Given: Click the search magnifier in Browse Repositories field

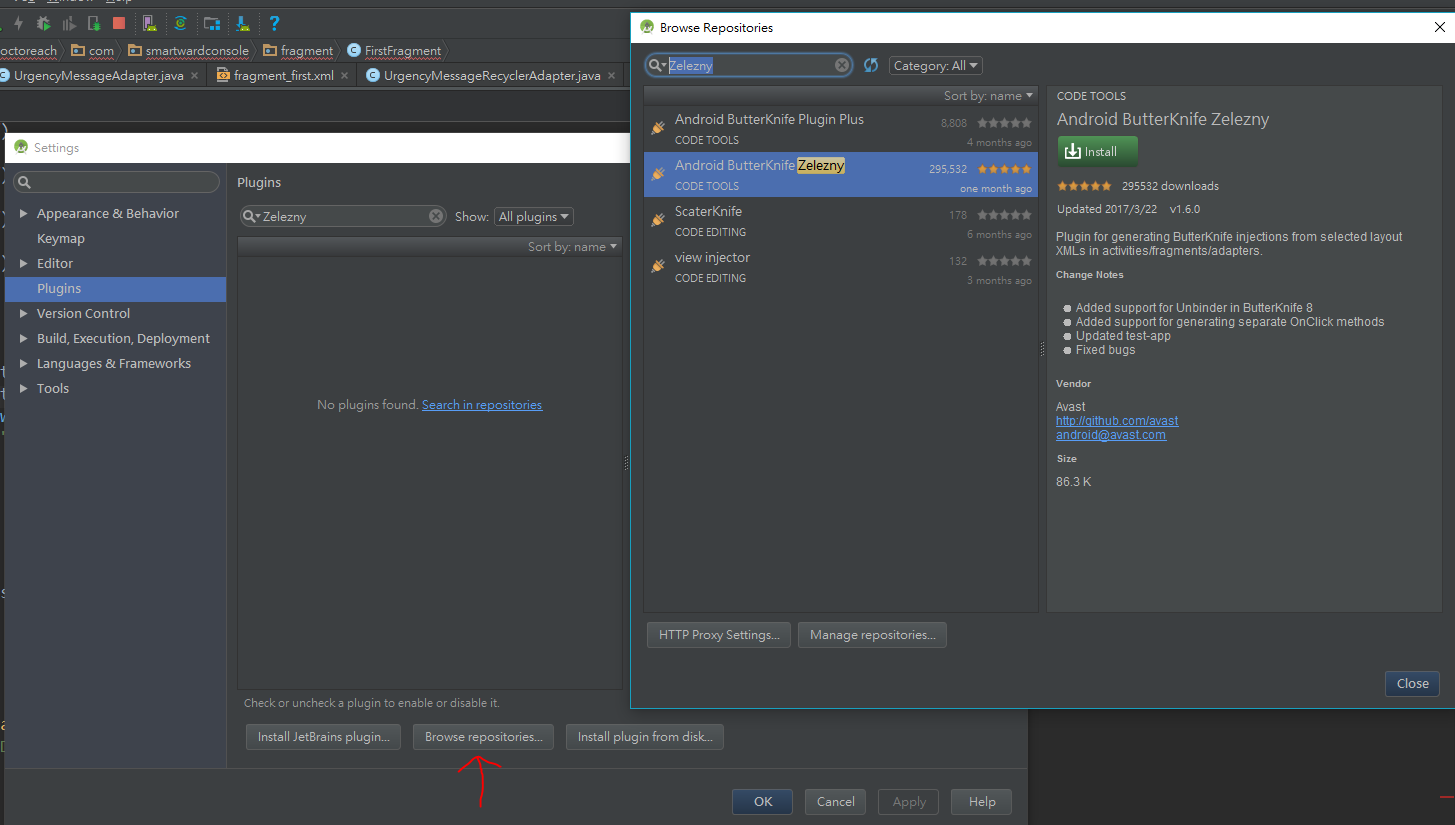Looking at the screenshot, I should point(657,65).
